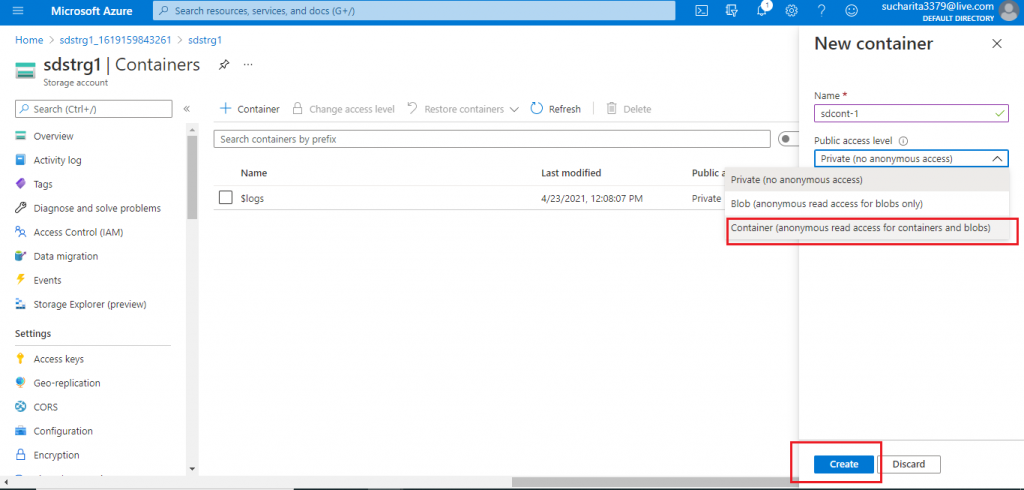The image size is (1024, 490).
Task: Open the Help question mark
Action: [822, 10]
